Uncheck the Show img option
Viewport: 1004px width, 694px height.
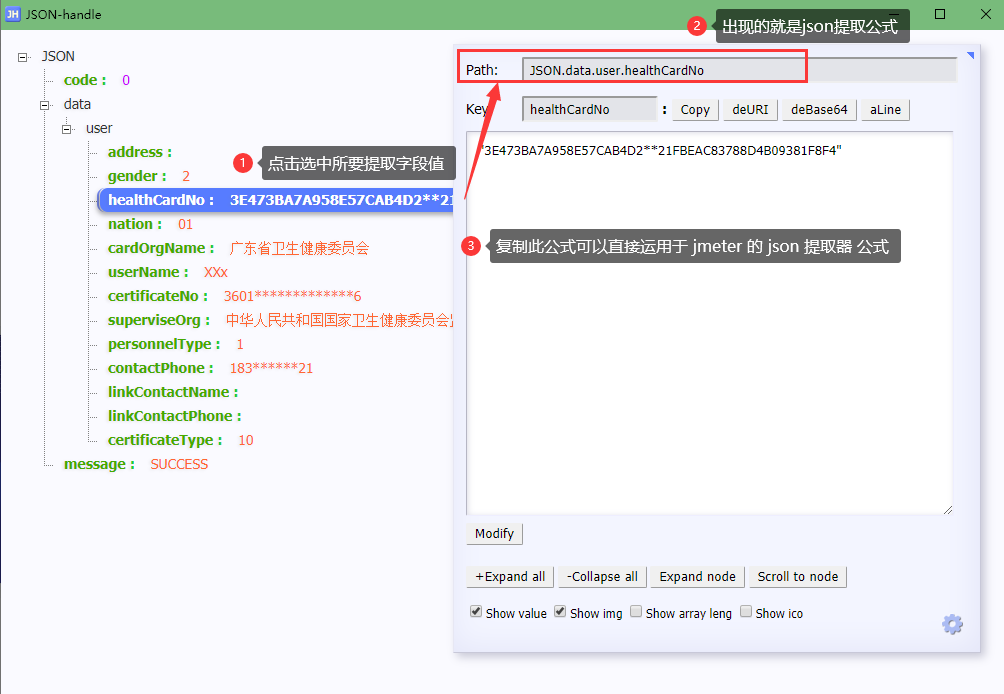tap(560, 611)
